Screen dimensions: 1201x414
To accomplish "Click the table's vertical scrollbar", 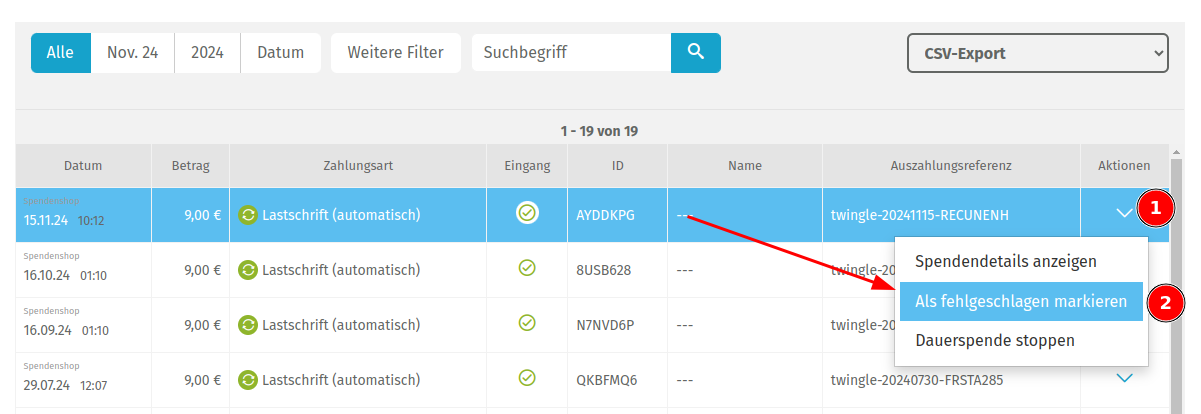I will click(x=1176, y=285).
